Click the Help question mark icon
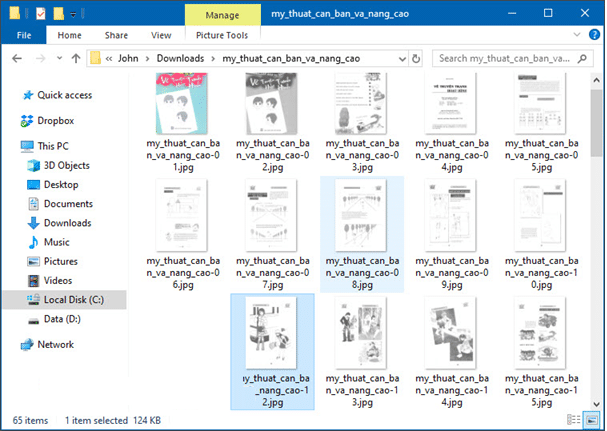 (x=594, y=35)
